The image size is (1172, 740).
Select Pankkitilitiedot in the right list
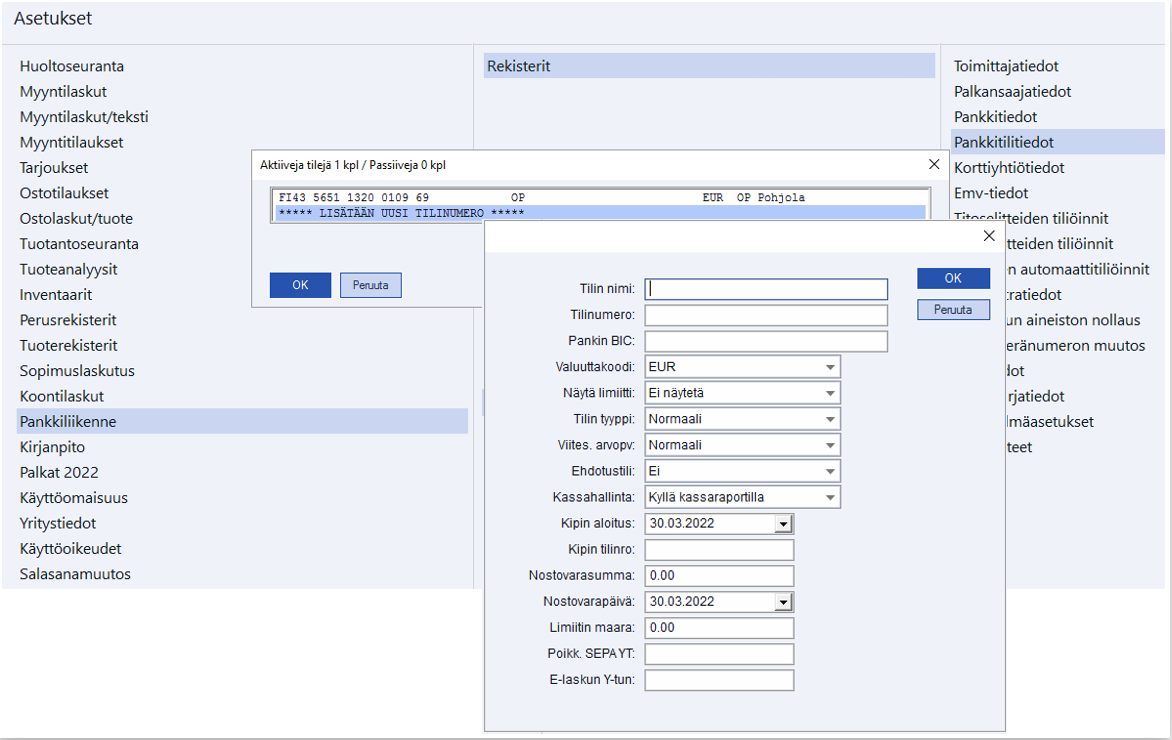(1003, 142)
